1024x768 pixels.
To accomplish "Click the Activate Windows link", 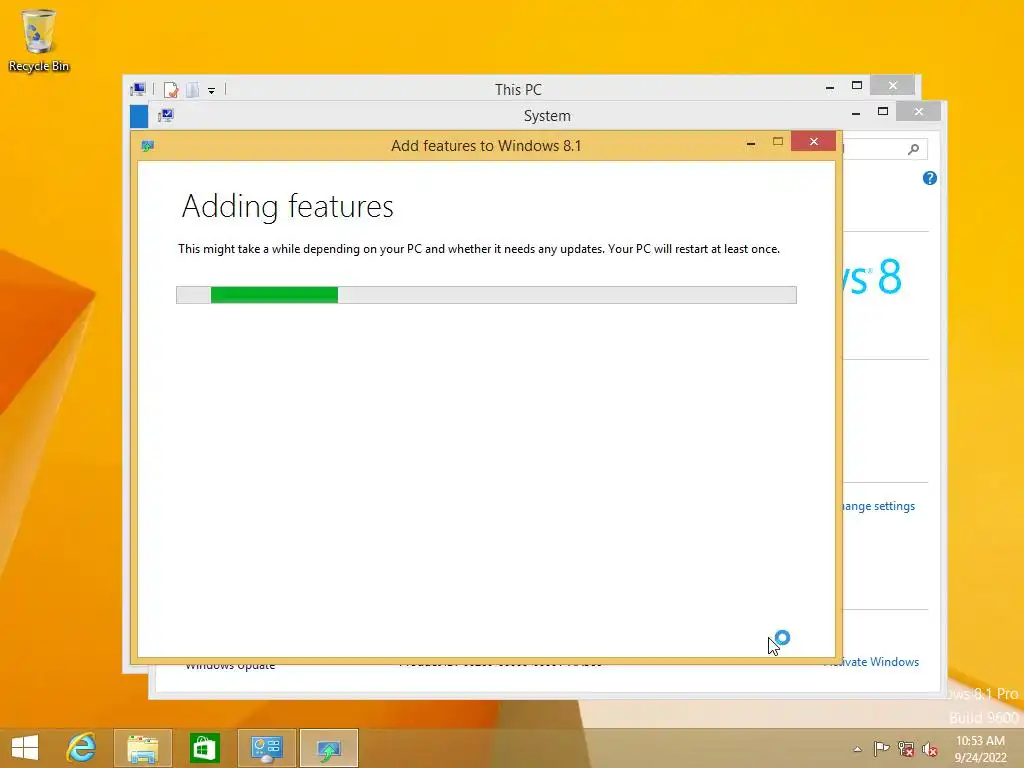I will (873, 662).
